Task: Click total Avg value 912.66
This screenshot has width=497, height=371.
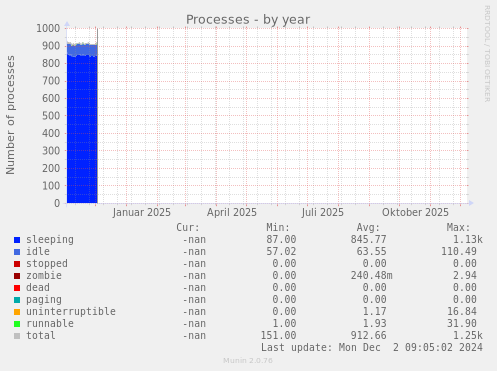Action: pyautogui.click(x=368, y=335)
